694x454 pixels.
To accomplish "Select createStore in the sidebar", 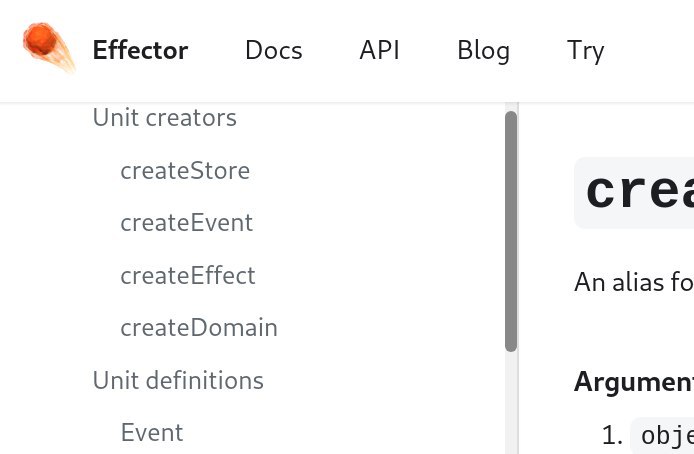I will (185, 171).
